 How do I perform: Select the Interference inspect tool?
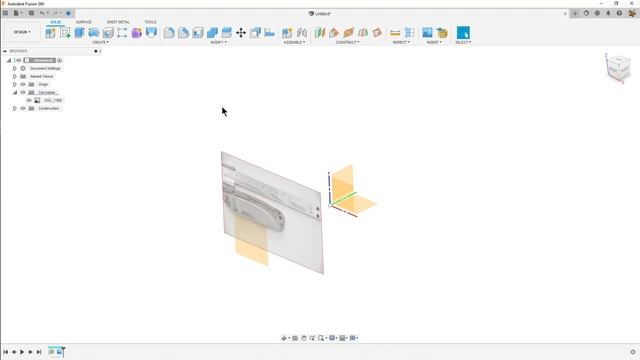click(x=409, y=33)
